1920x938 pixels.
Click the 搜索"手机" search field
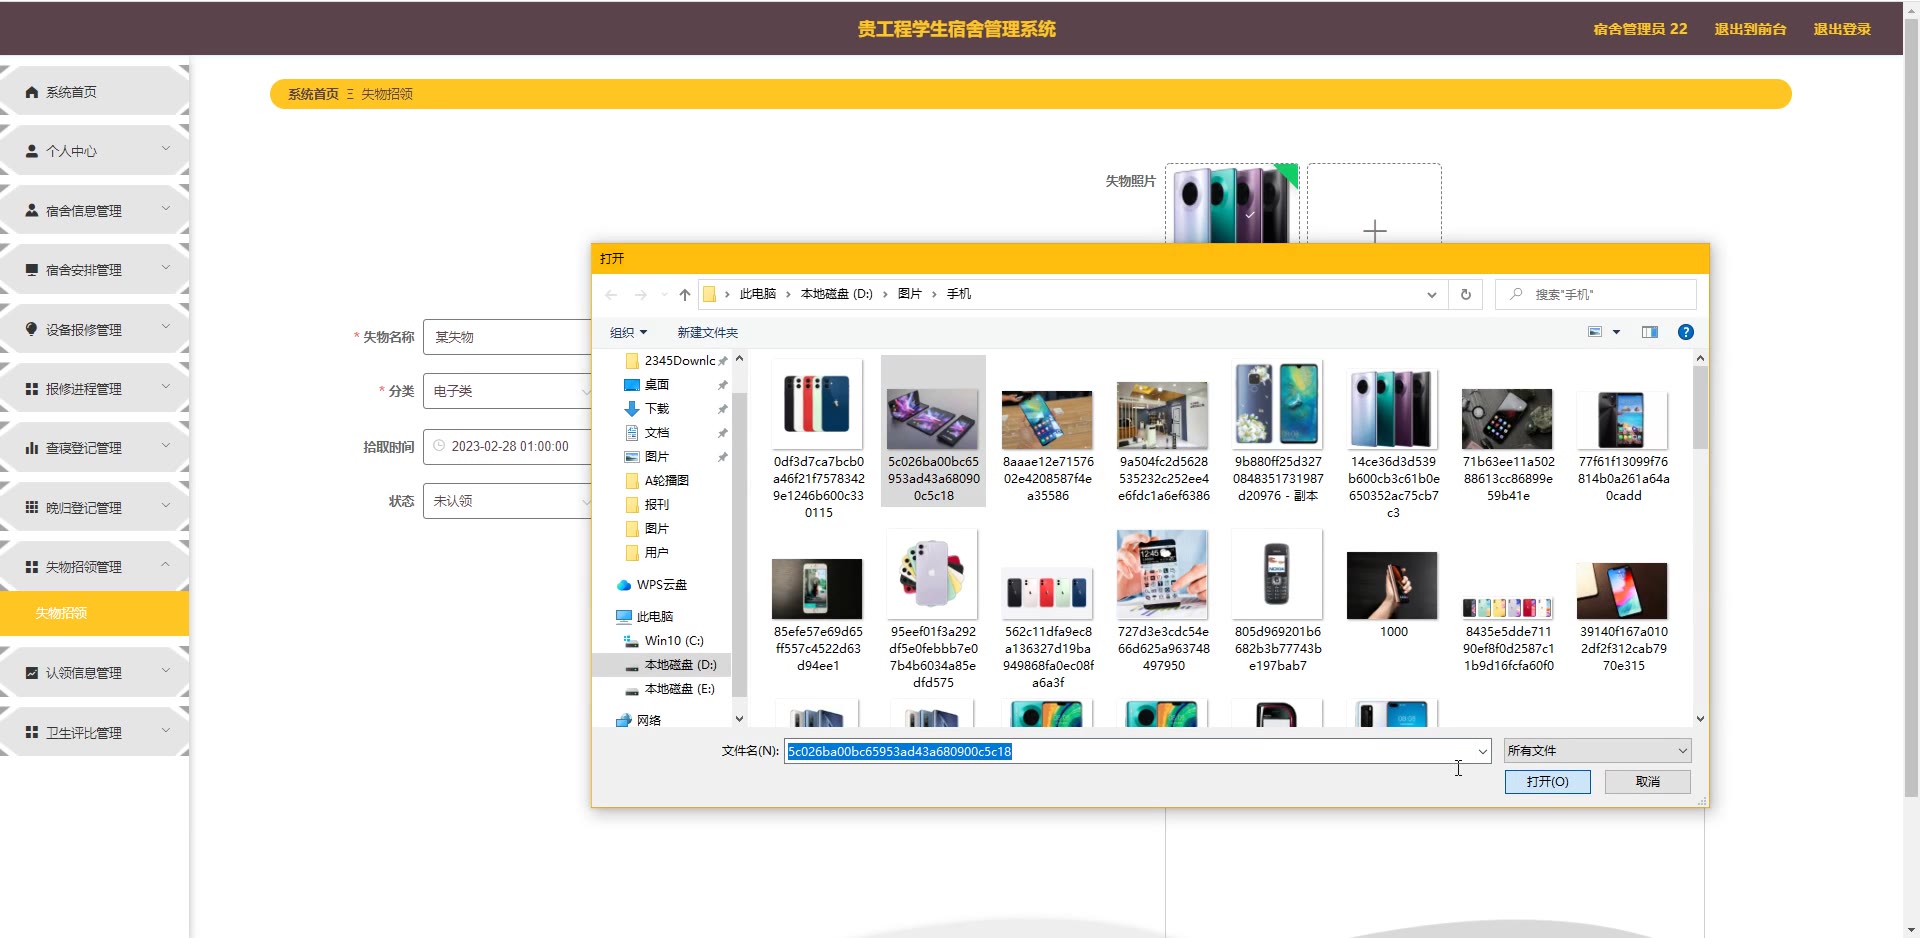pos(1596,294)
